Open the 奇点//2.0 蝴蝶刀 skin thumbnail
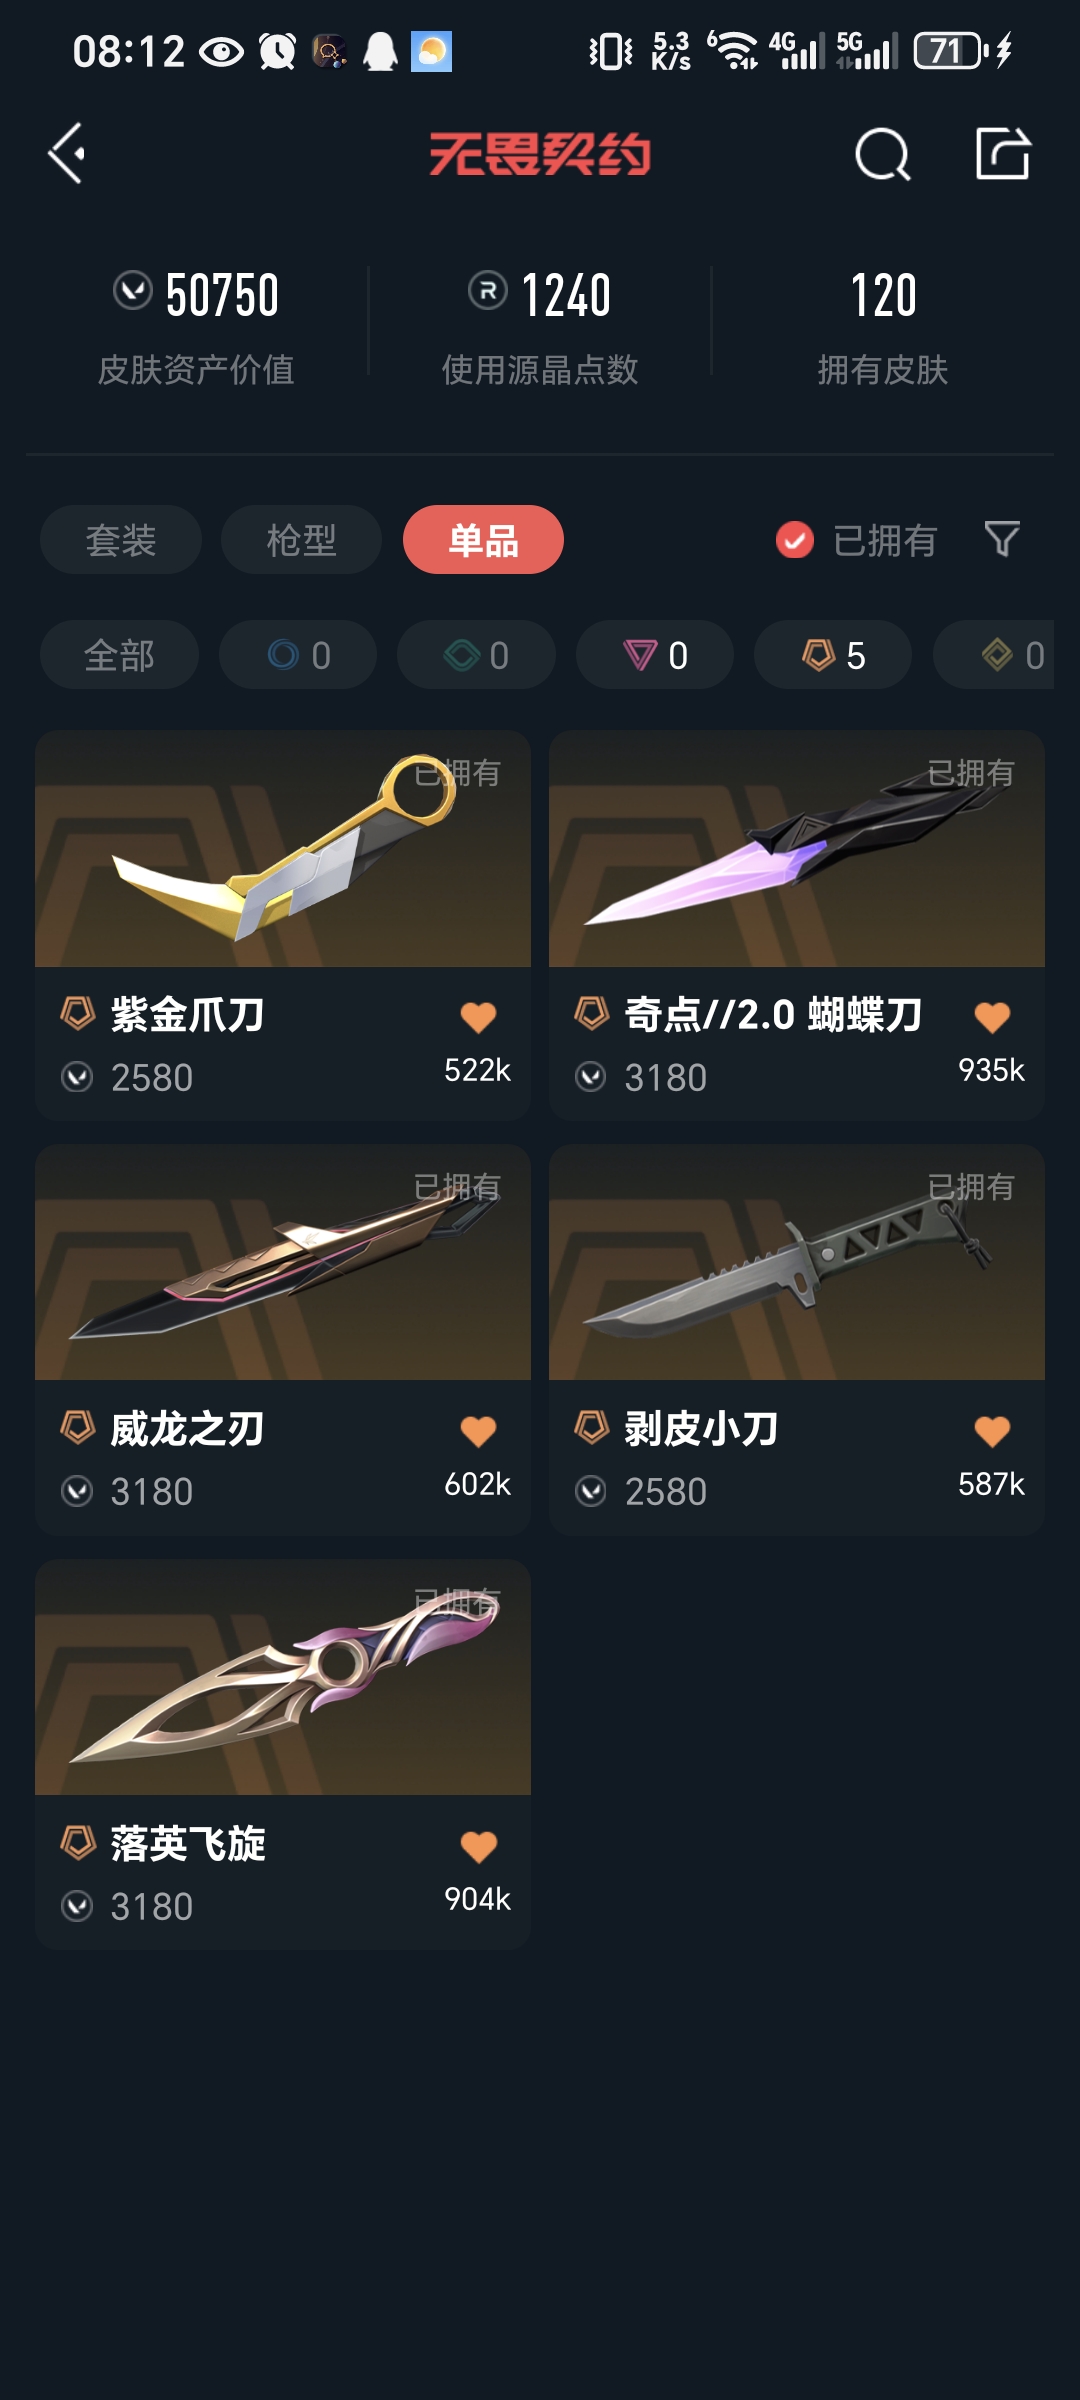This screenshot has height=2400, width=1080. (x=797, y=849)
